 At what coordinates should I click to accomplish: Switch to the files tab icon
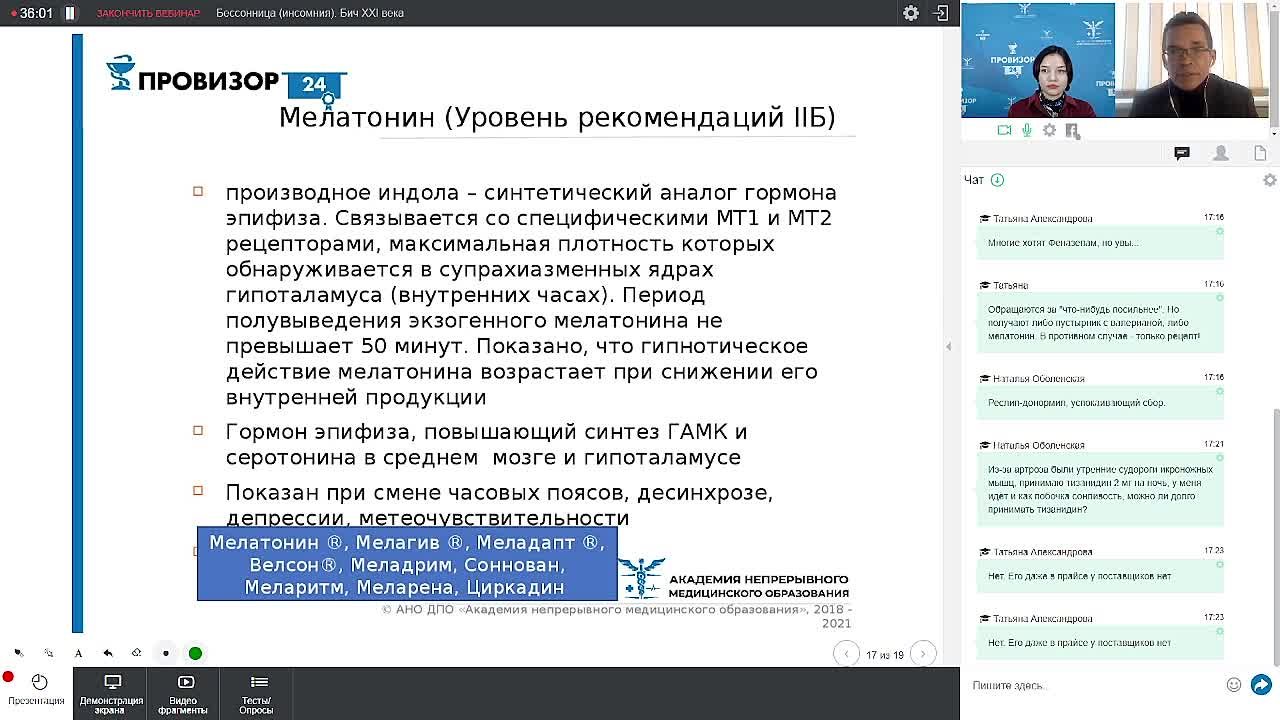tap(1260, 153)
